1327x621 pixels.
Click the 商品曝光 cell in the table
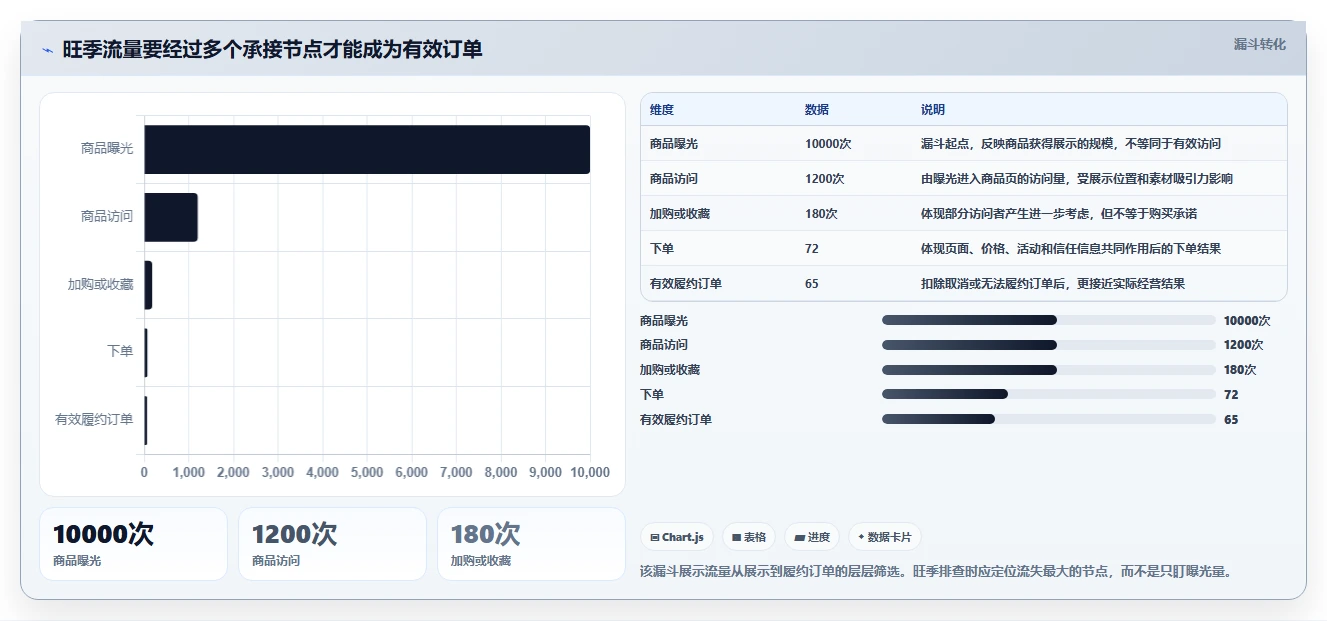(674, 144)
